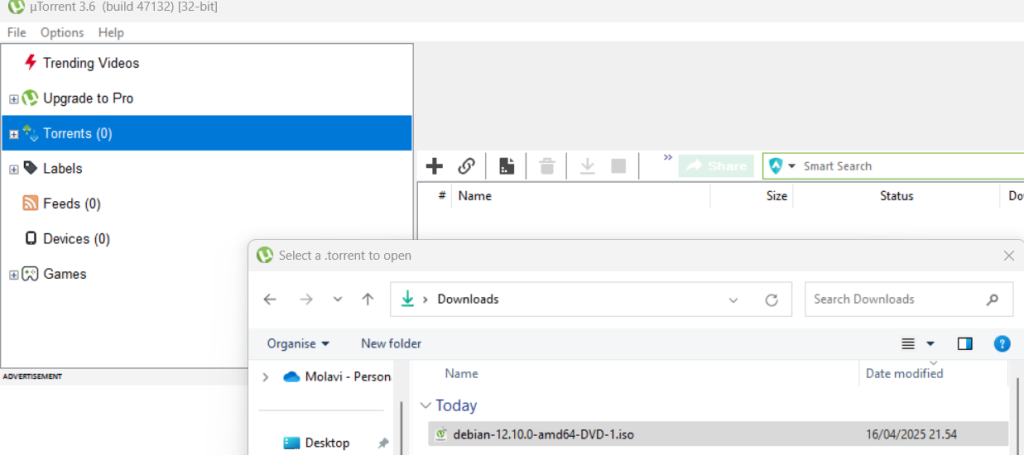Click the Remove torrent trash icon
The height and width of the screenshot is (455, 1024).
tap(547, 166)
